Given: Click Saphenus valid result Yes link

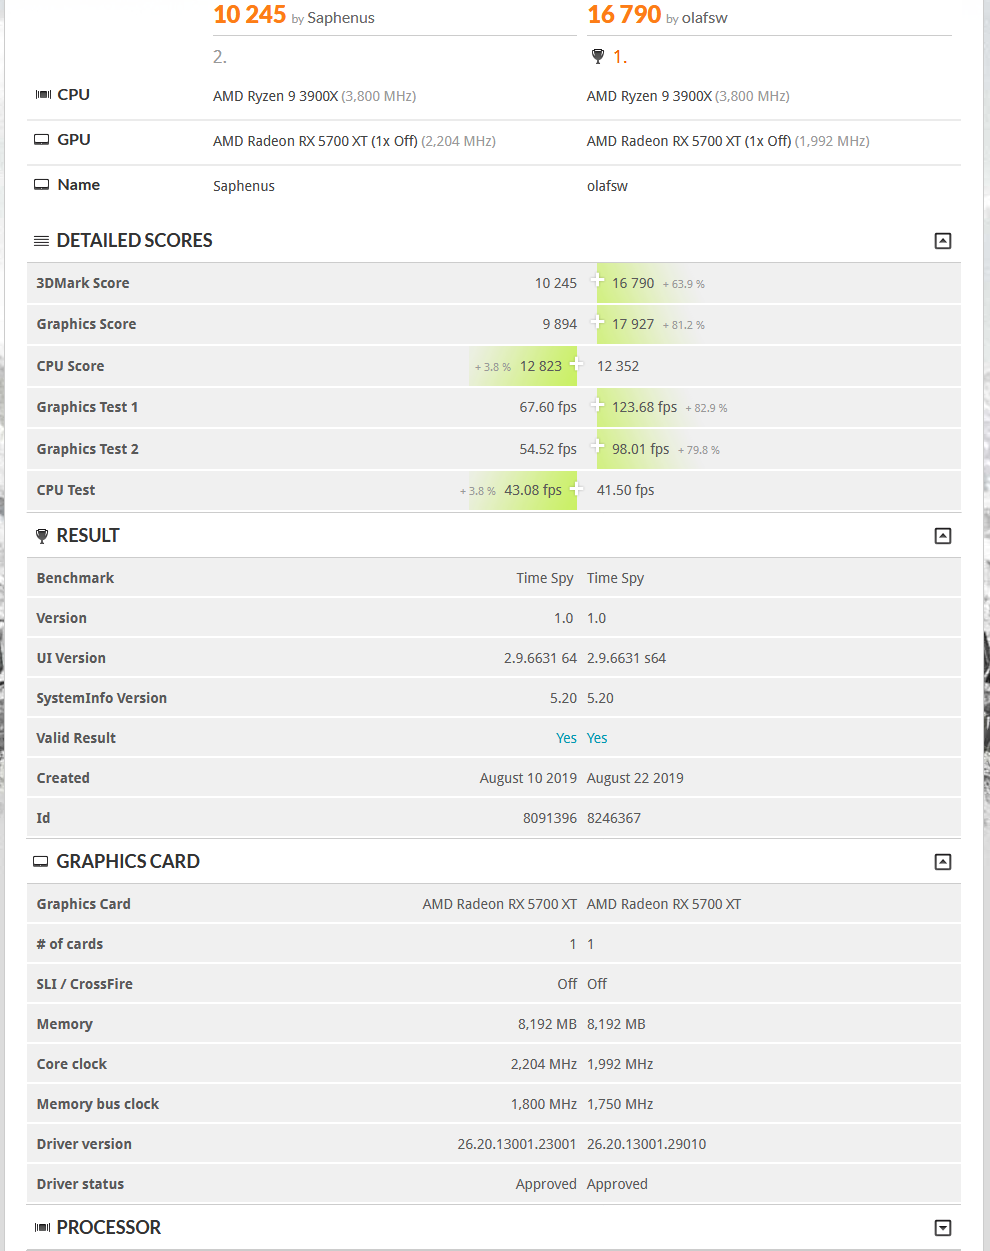Looking at the screenshot, I should (x=566, y=738).
